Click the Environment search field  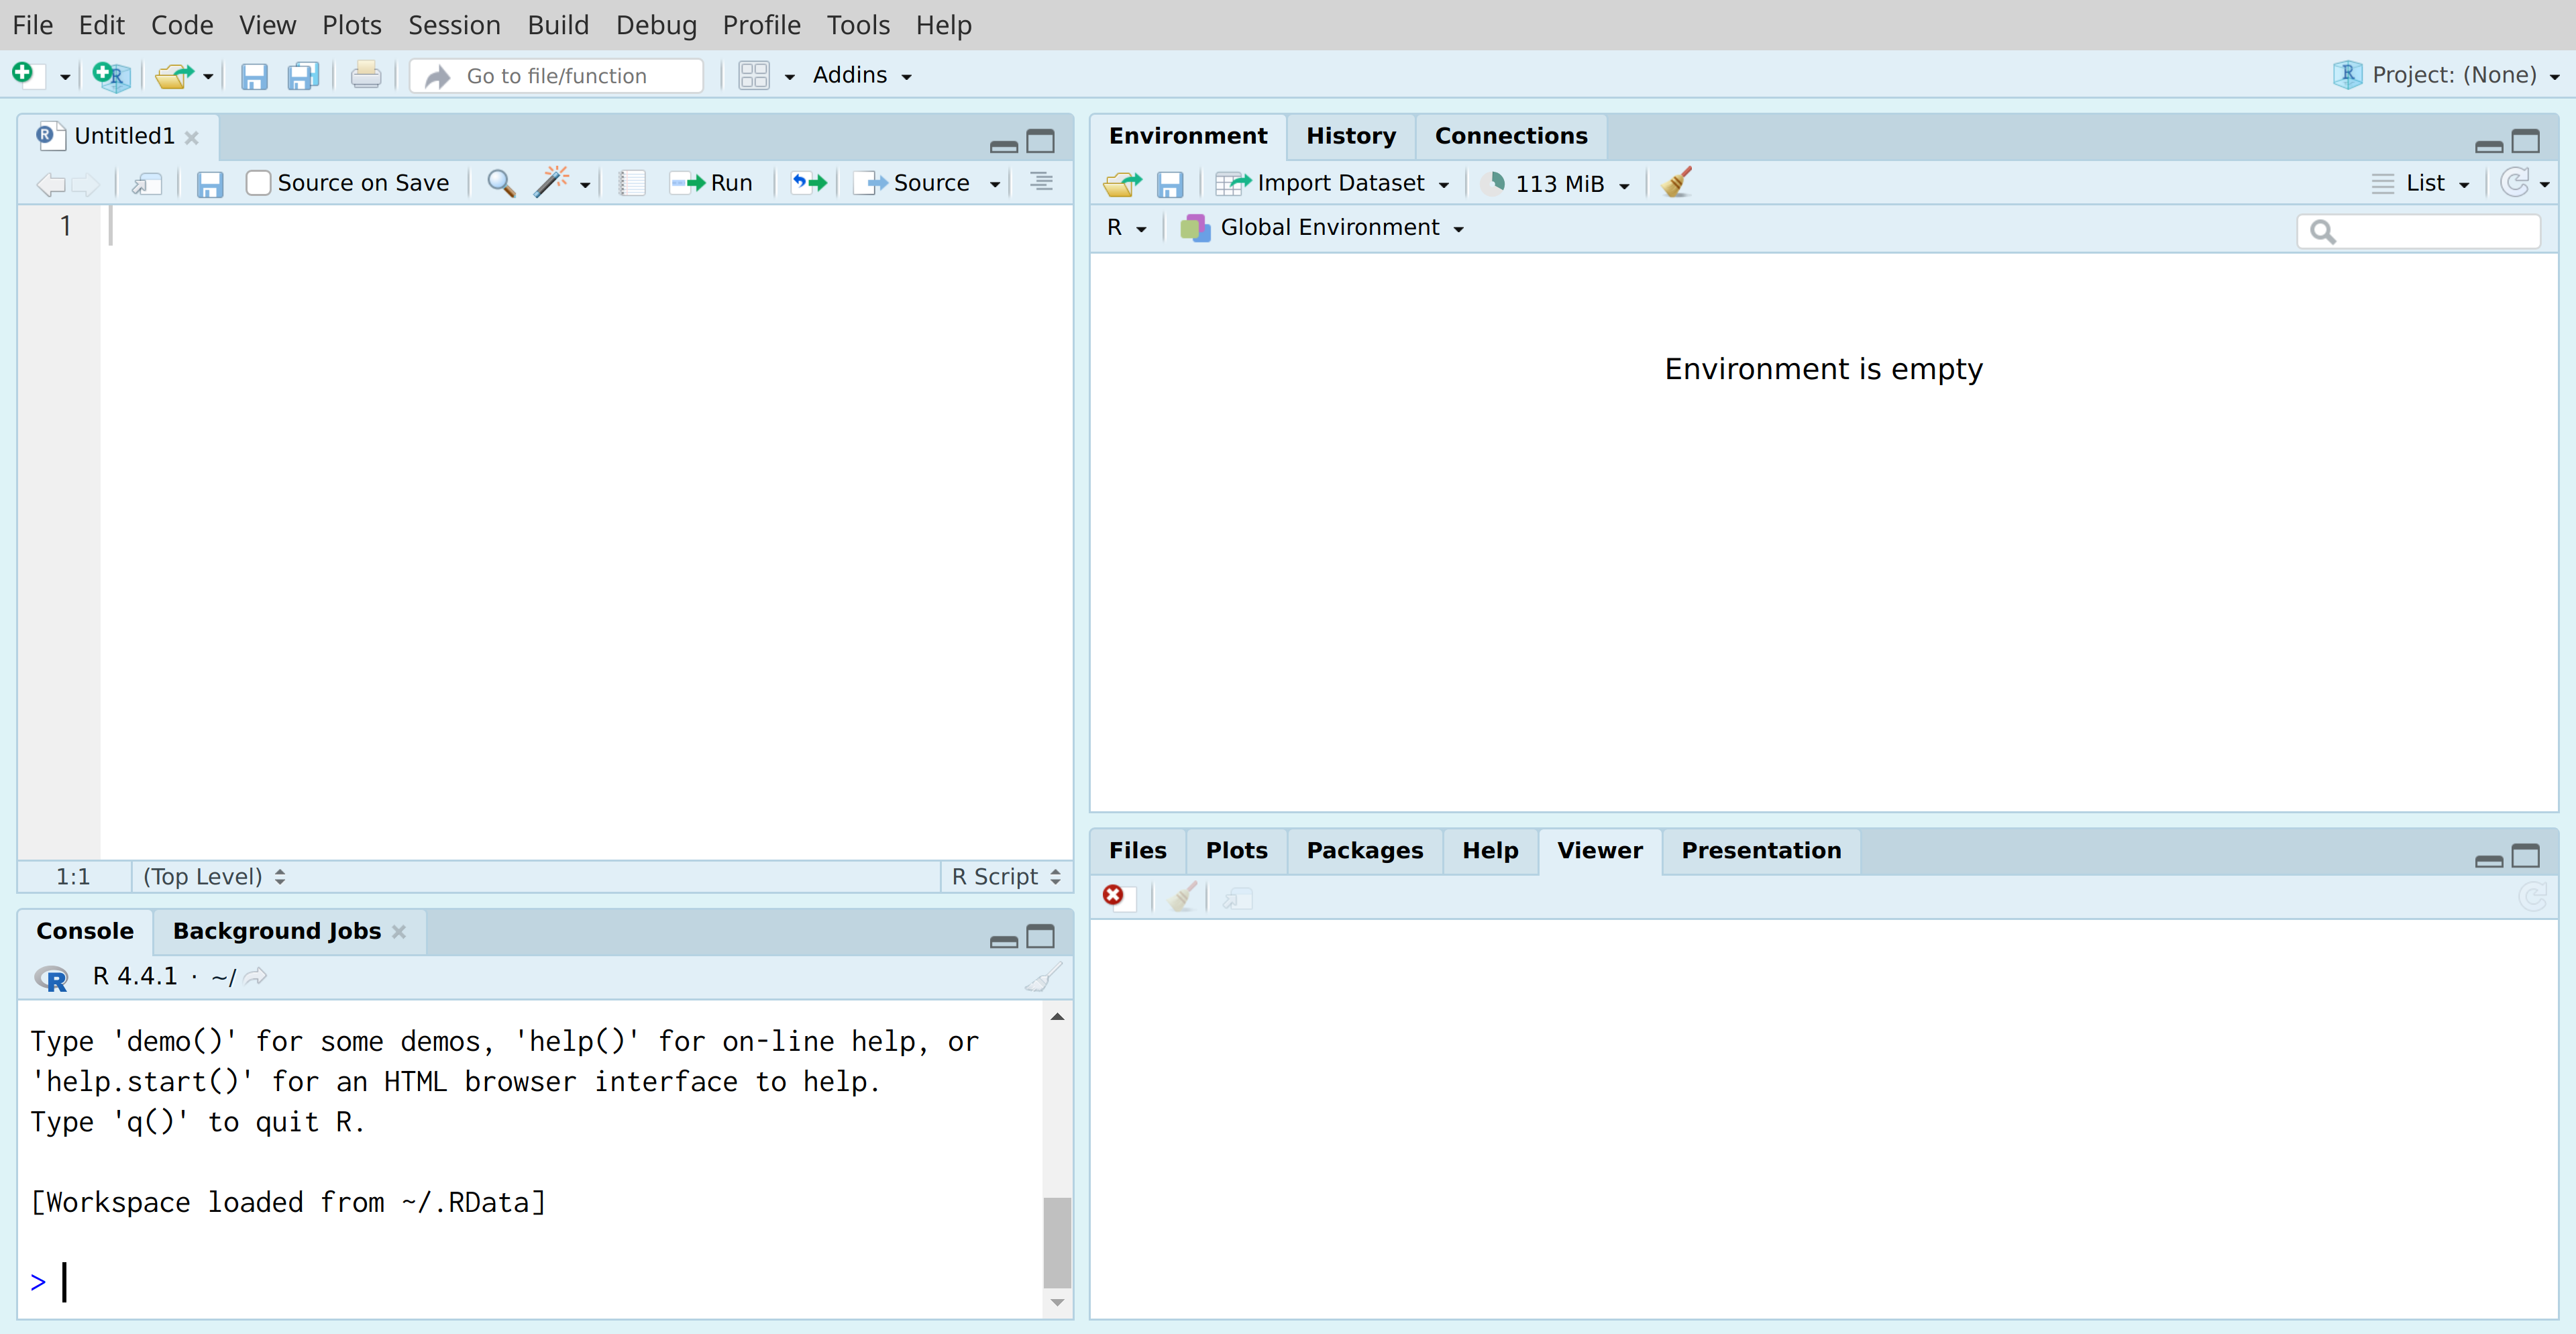[2419, 232]
